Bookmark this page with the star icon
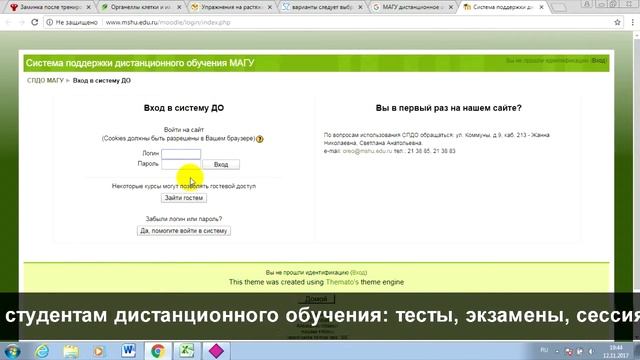This screenshot has height=360, width=640. click(x=617, y=22)
